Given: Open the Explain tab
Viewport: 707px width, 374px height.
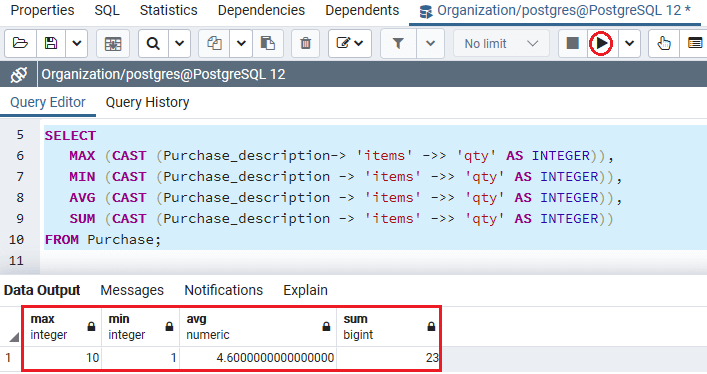Looking at the screenshot, I should point(305,290).
